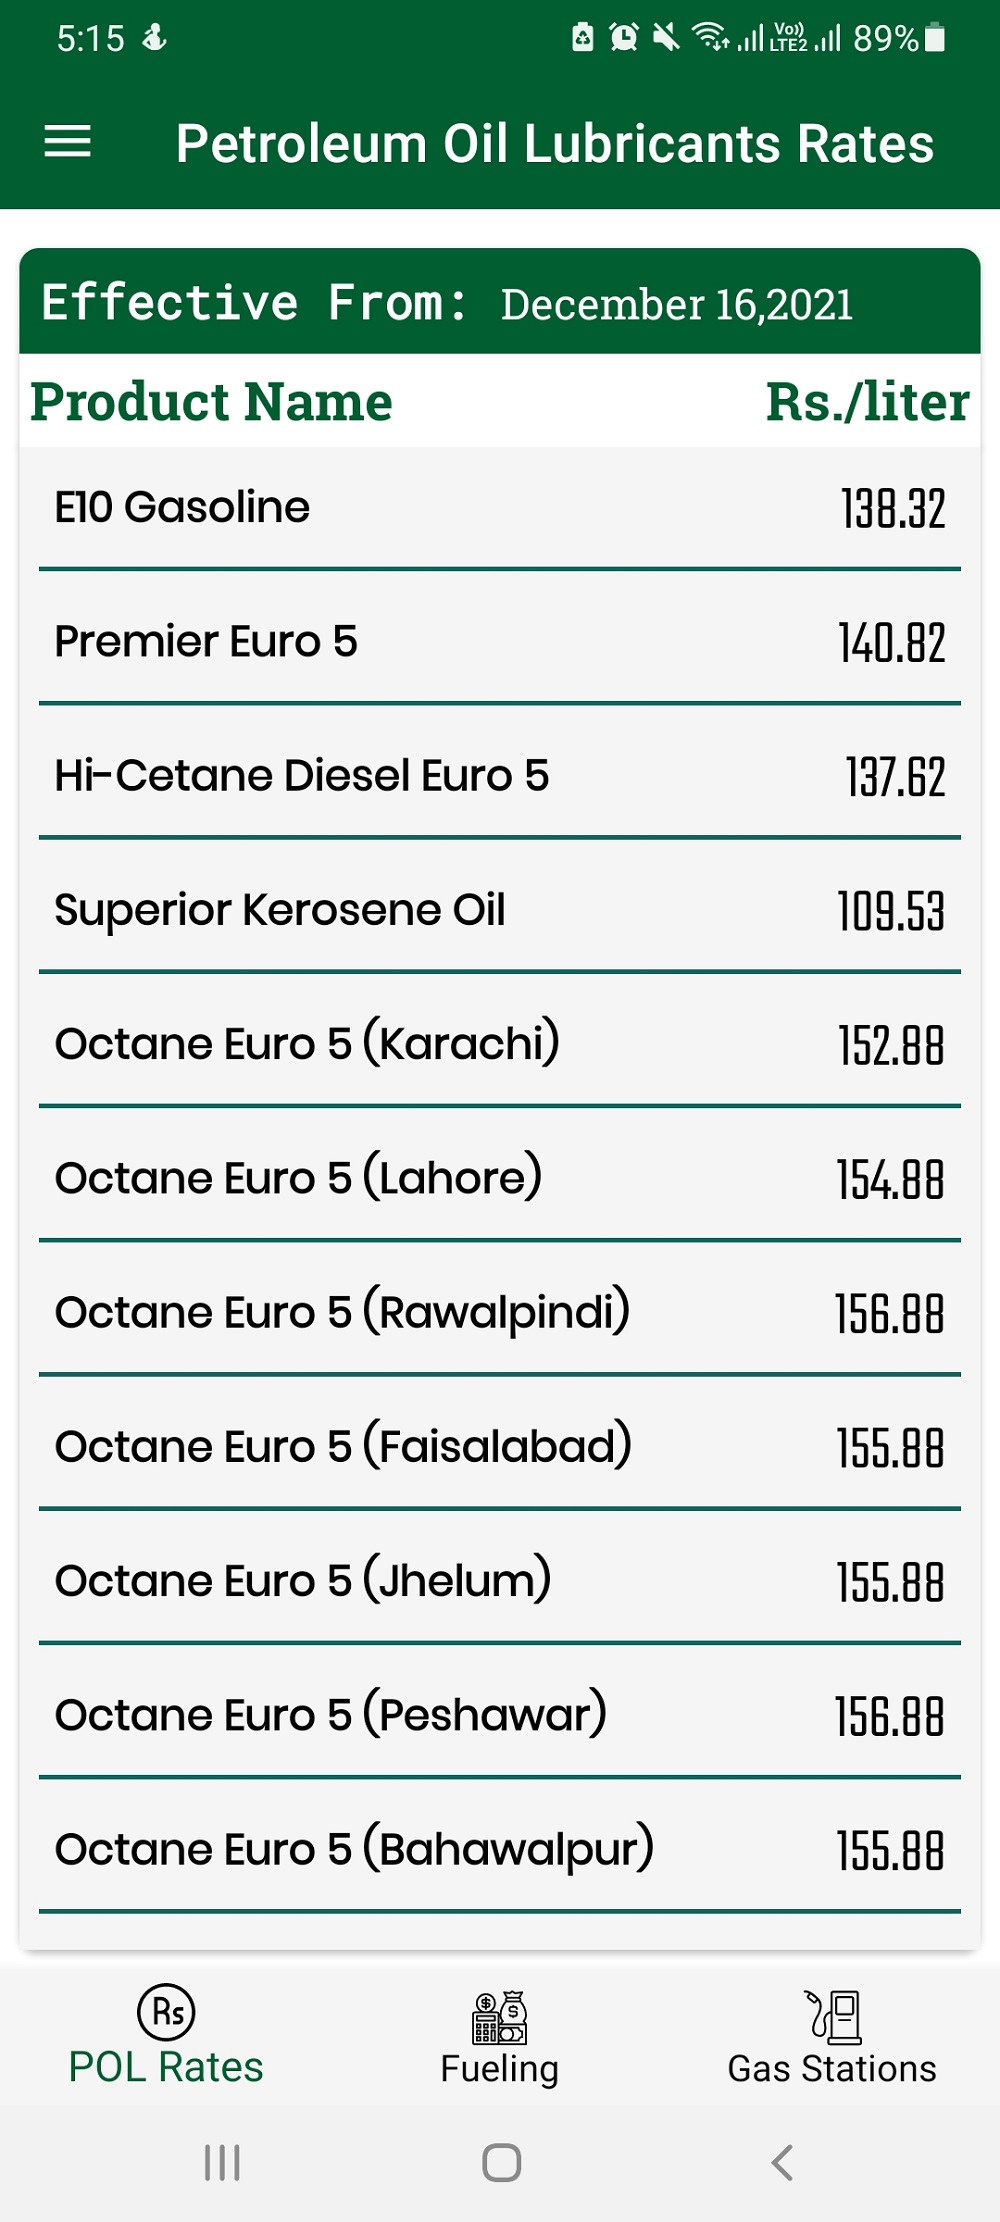Open the hamburger navigation menu
Screen dimensions: 1000x2222
pyautogui.click(x=68, y=143)
